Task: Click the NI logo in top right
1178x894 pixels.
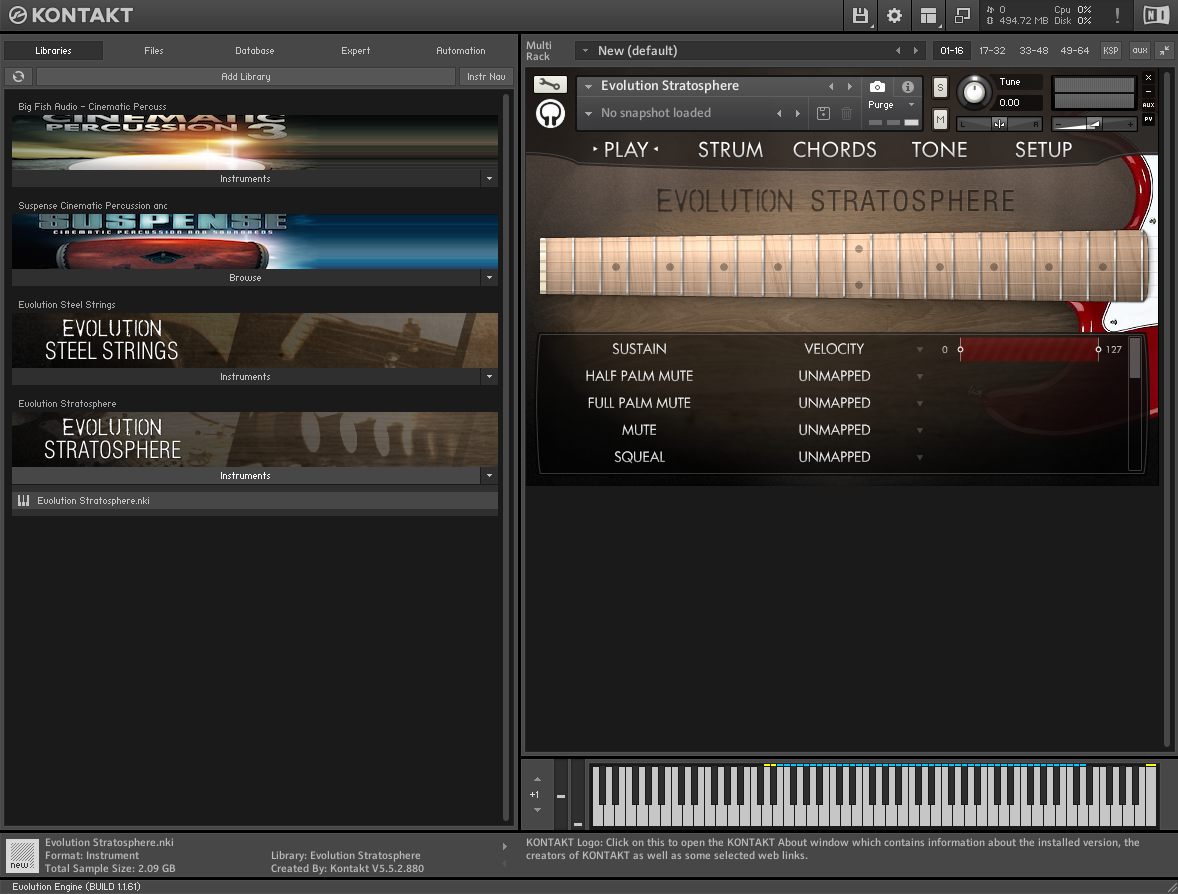Action: 1156,15
